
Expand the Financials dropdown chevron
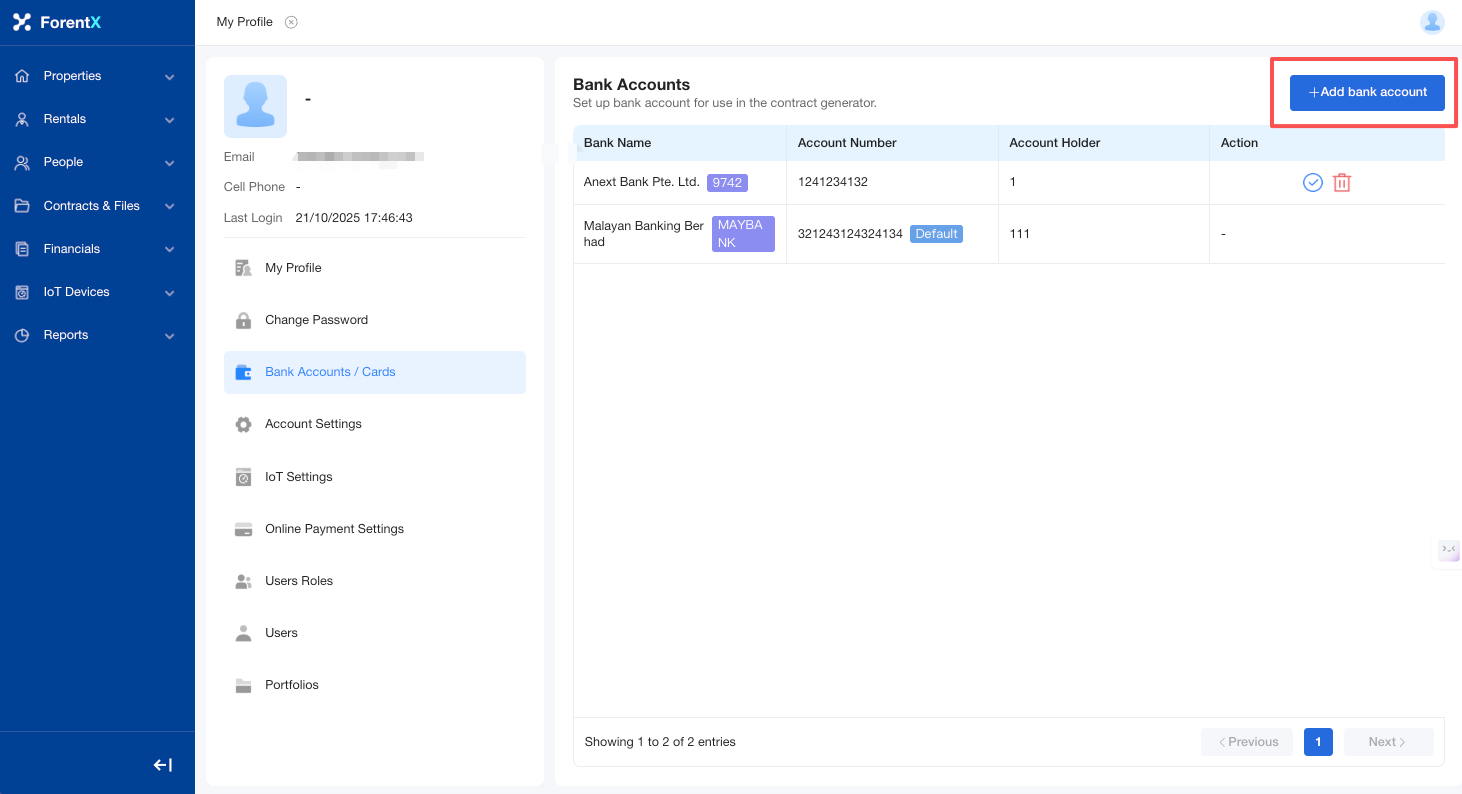click(169, 250)
